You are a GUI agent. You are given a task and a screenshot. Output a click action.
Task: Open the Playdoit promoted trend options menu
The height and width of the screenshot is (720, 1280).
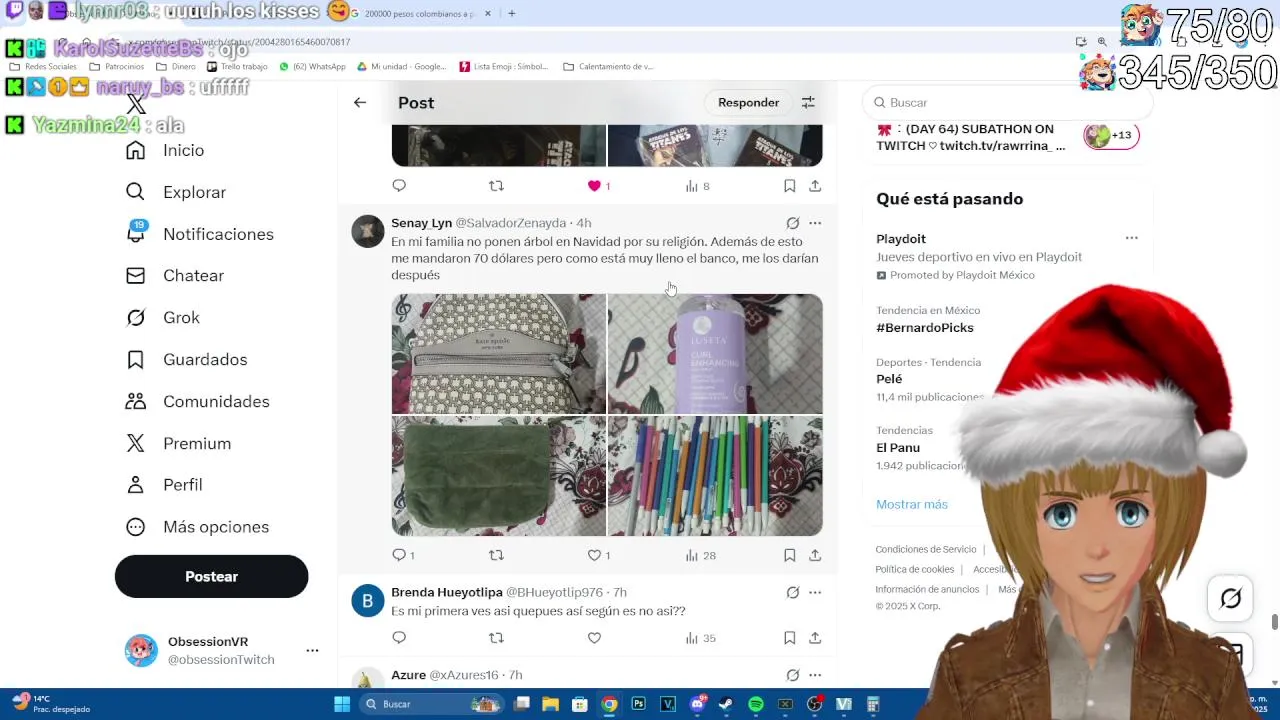tap(1131, 238)
